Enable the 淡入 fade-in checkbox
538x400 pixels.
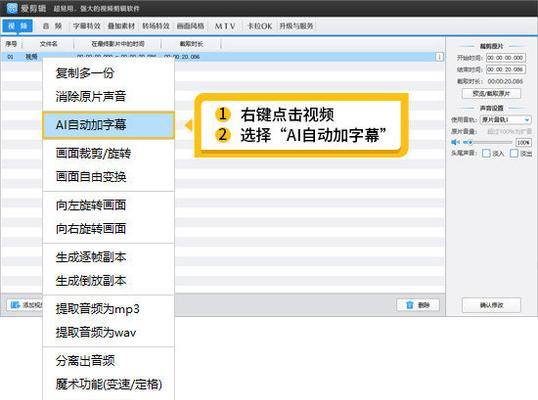486,153
